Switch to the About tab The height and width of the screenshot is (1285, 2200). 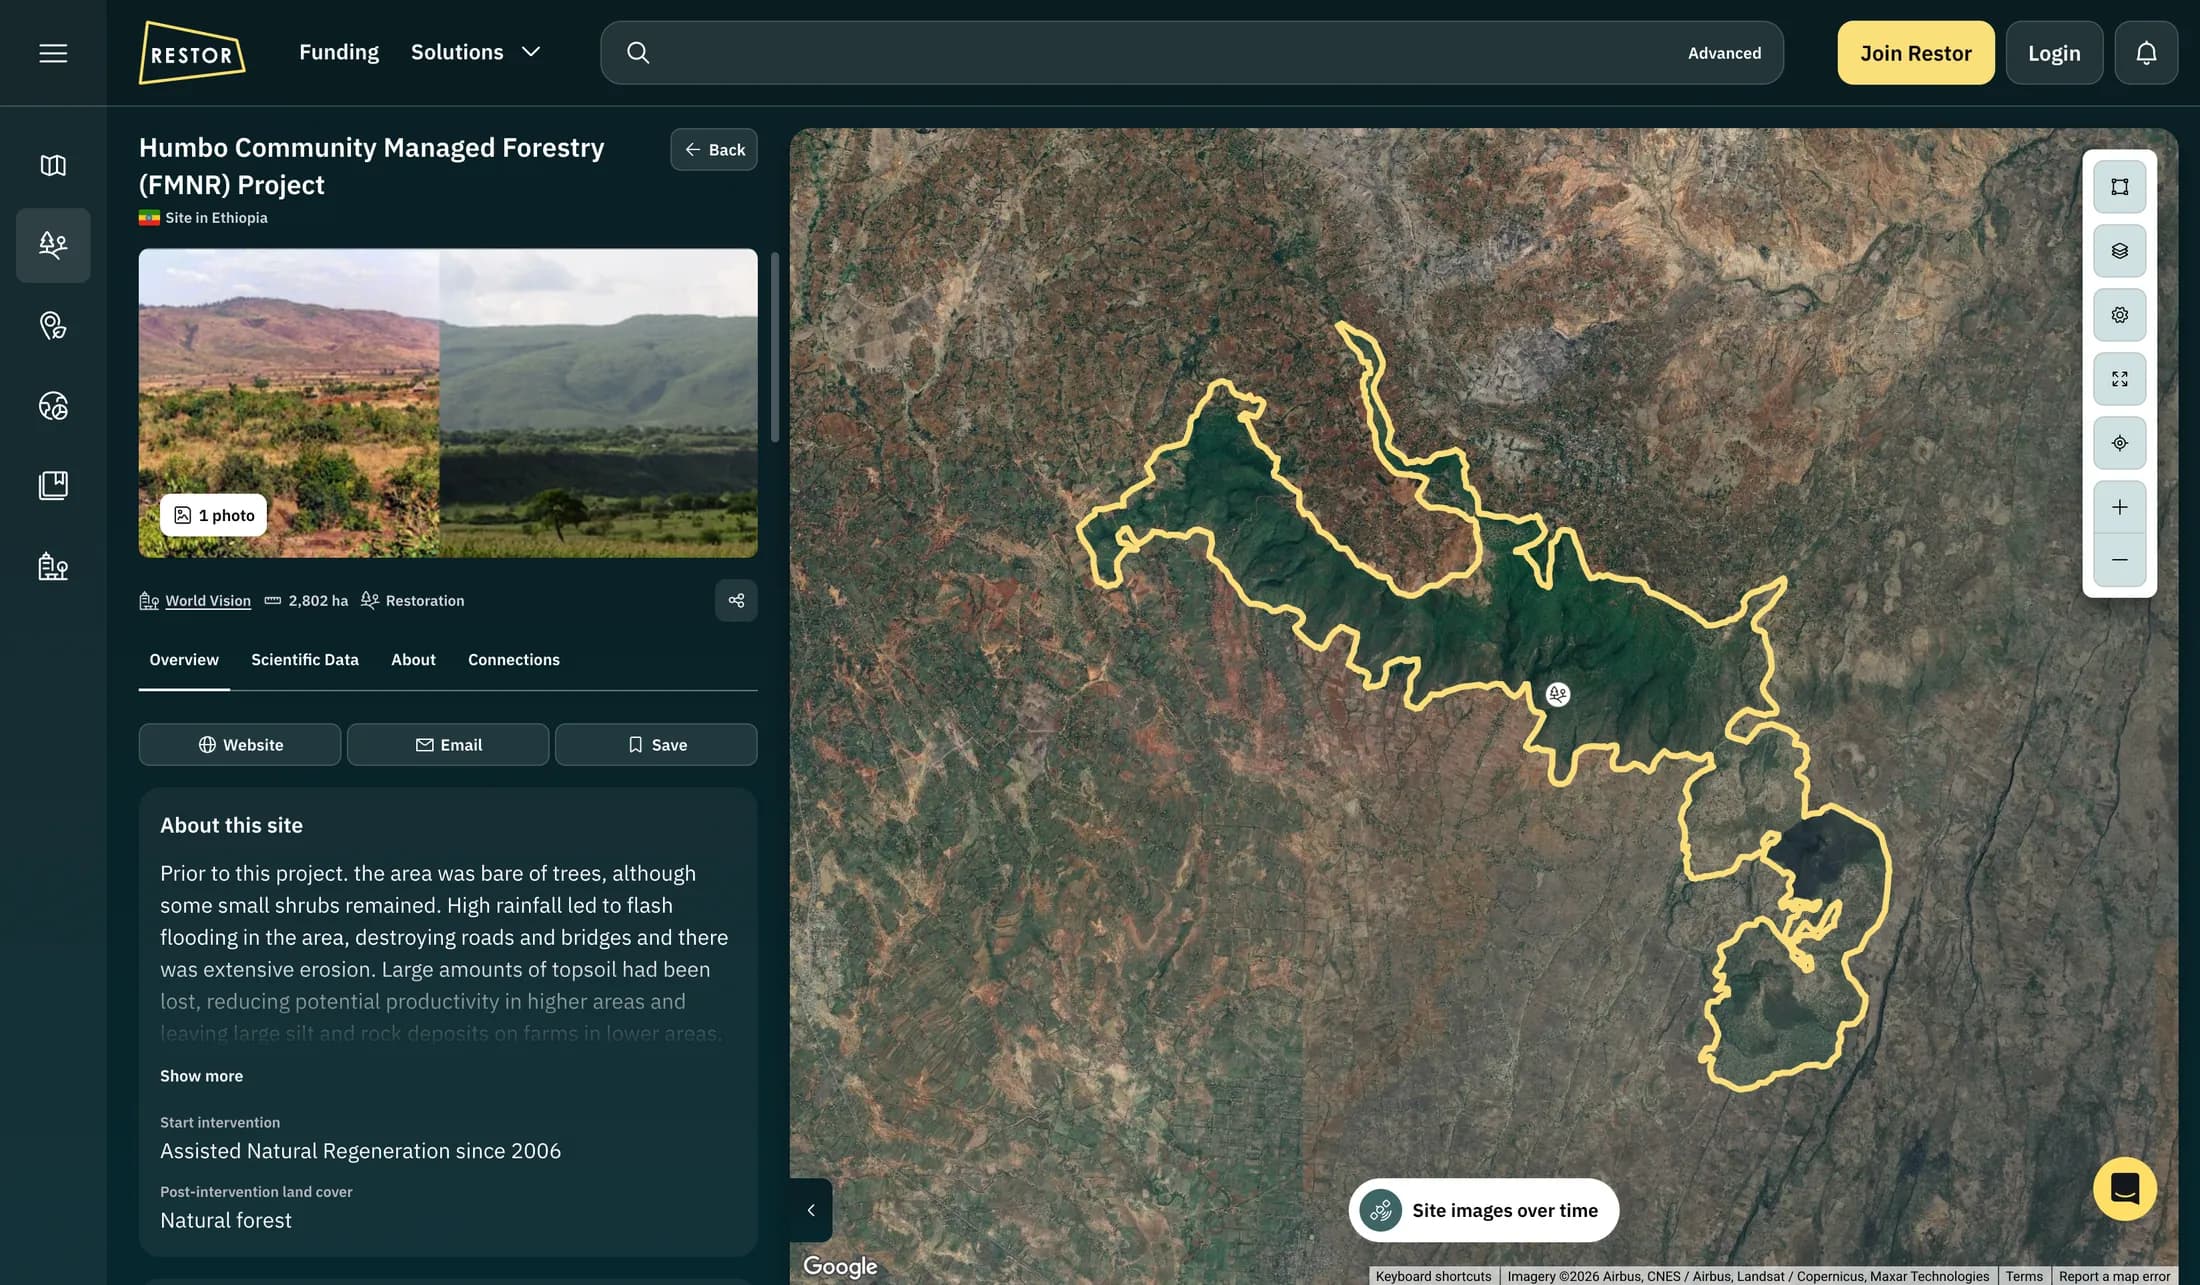click(x=413, y=660)
